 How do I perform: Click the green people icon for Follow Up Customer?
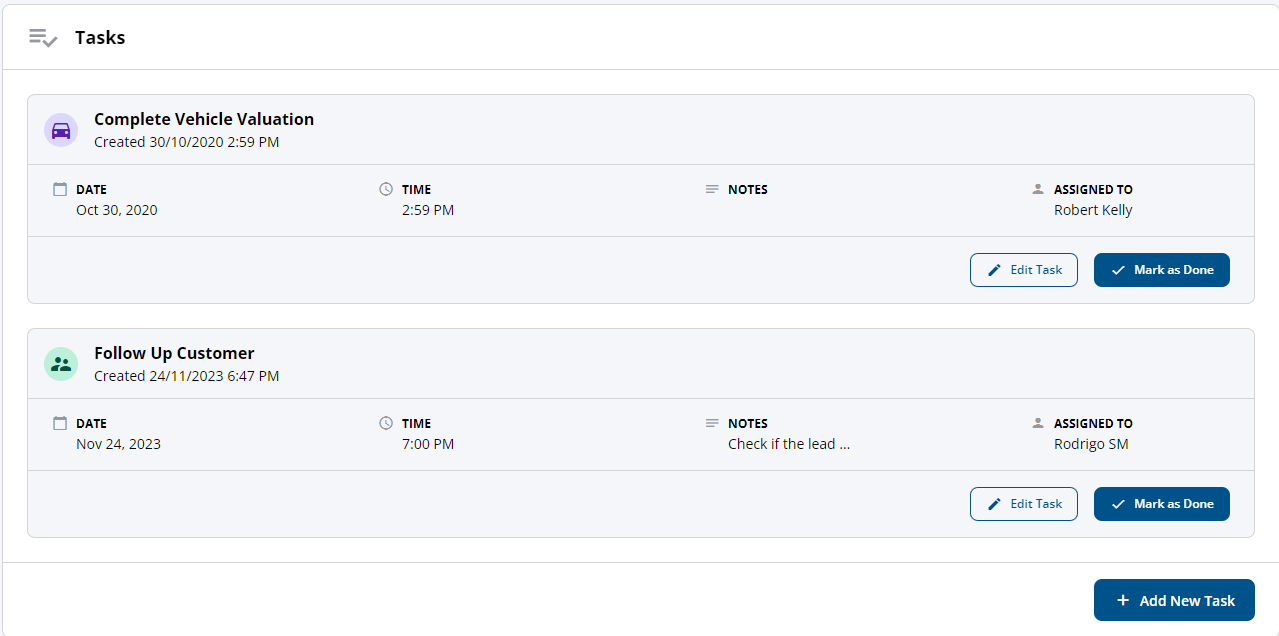click(x=61, y=364)
